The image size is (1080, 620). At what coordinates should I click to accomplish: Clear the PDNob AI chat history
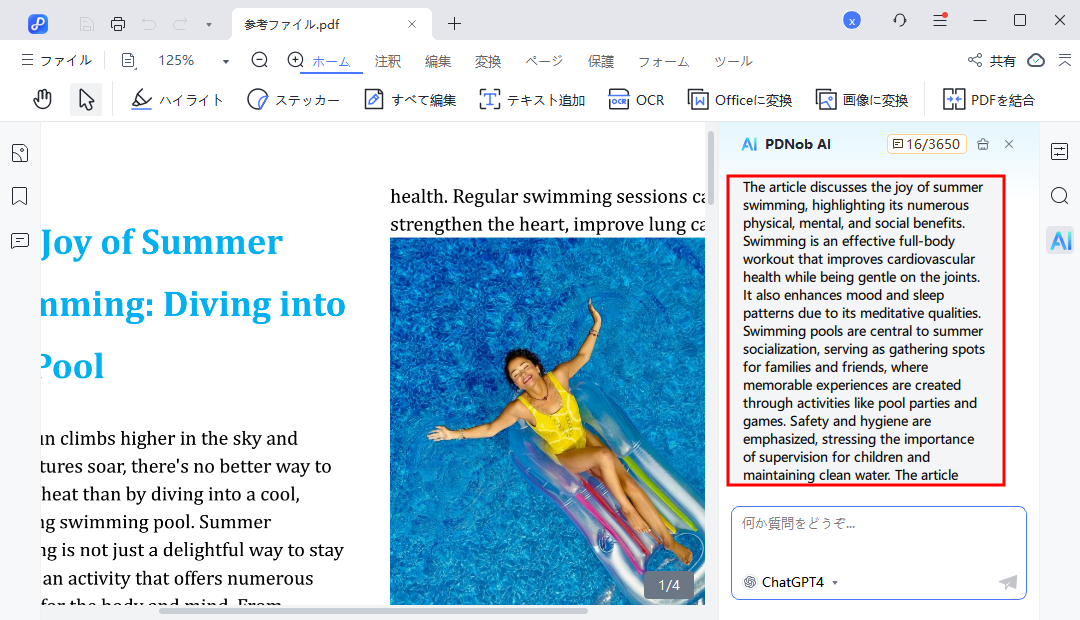click(x=983, y=144)
